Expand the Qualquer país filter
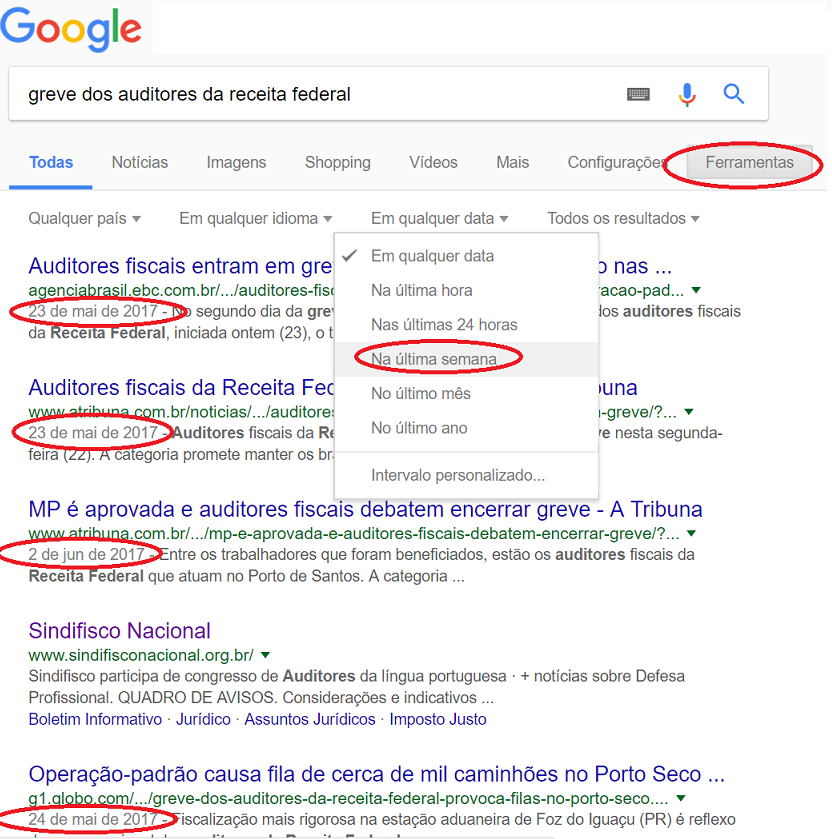 coord(85,218)
